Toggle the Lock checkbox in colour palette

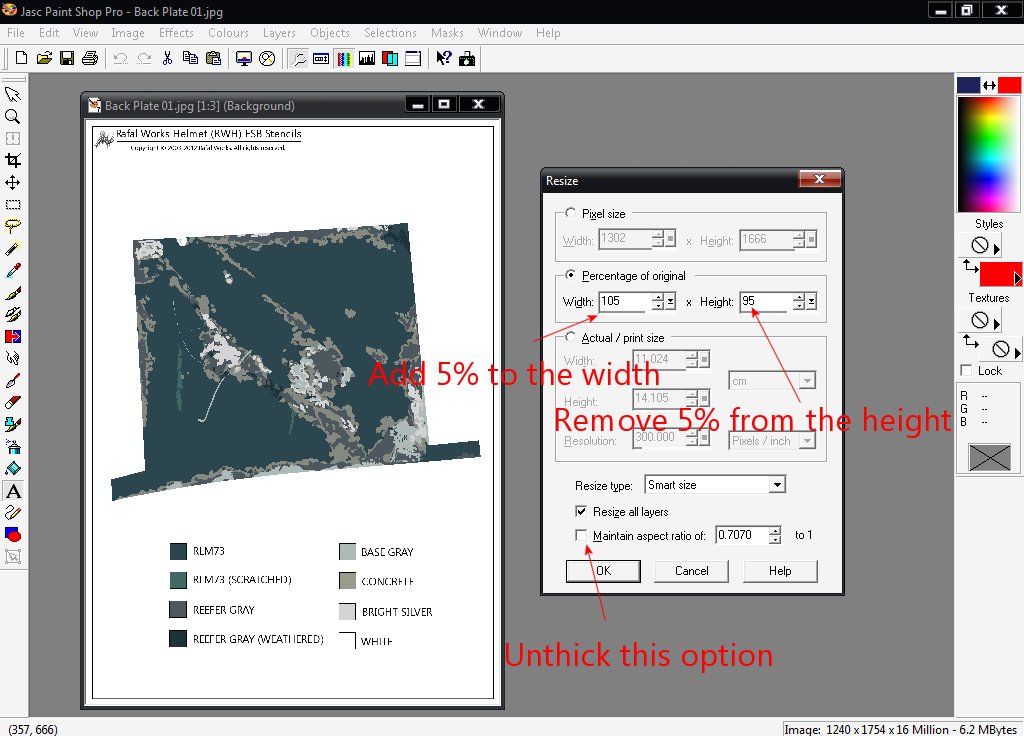967,370
